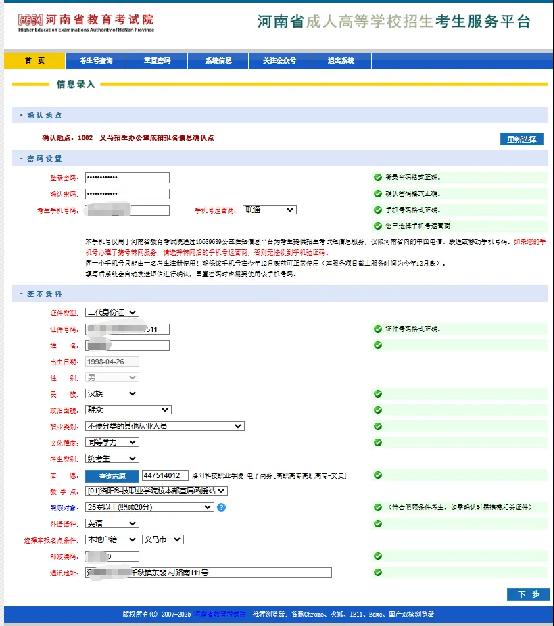The image size is (554, 626).
Task: Click the 重新选择 confirmation point button
Action: click(522, 139)
